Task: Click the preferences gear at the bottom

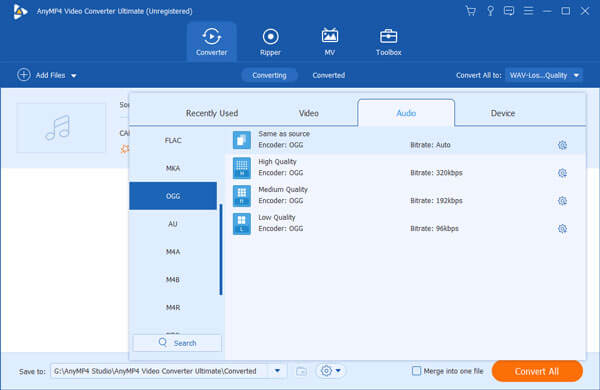Action: [x=326, y=370]
